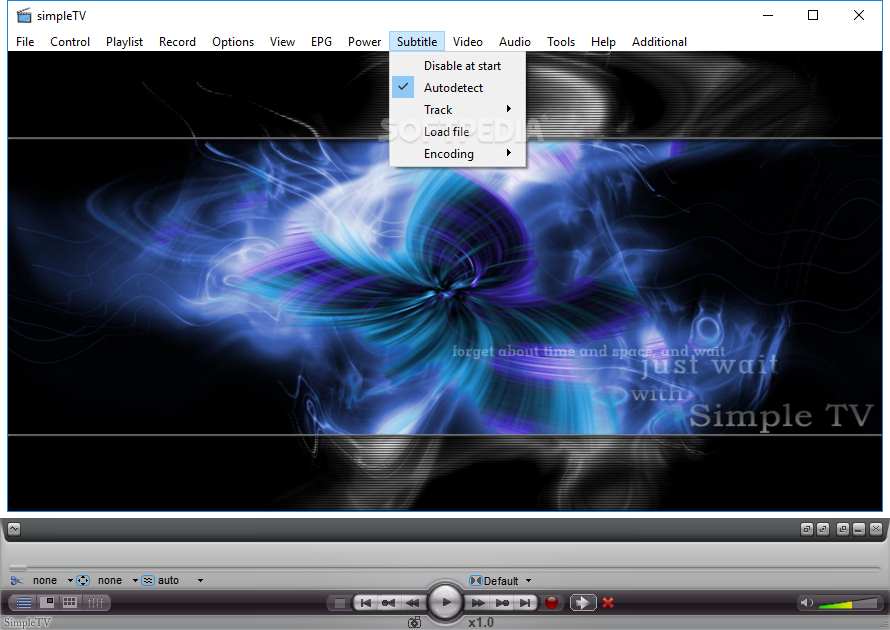Start recording with red record button

point(551,603)
